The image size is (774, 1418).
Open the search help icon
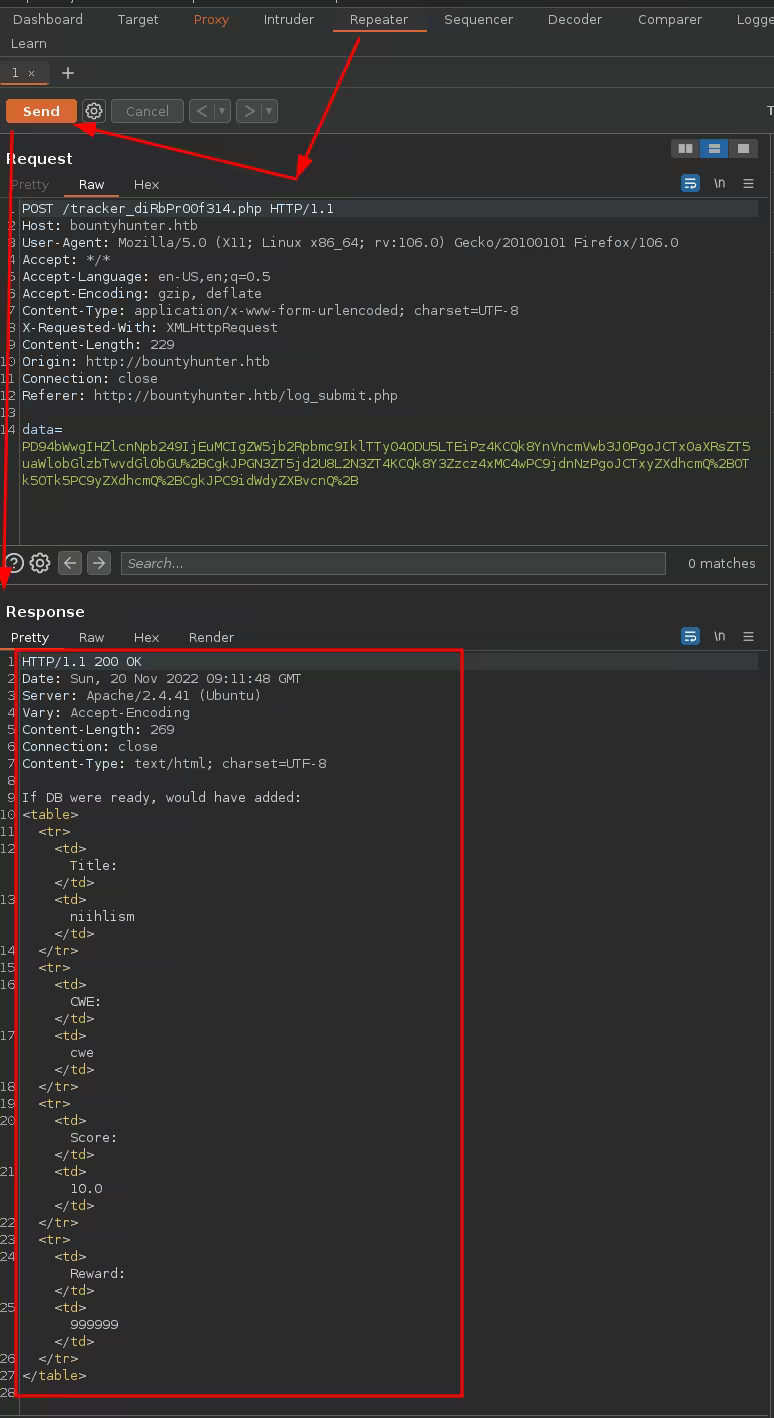[x=14, y=563]
